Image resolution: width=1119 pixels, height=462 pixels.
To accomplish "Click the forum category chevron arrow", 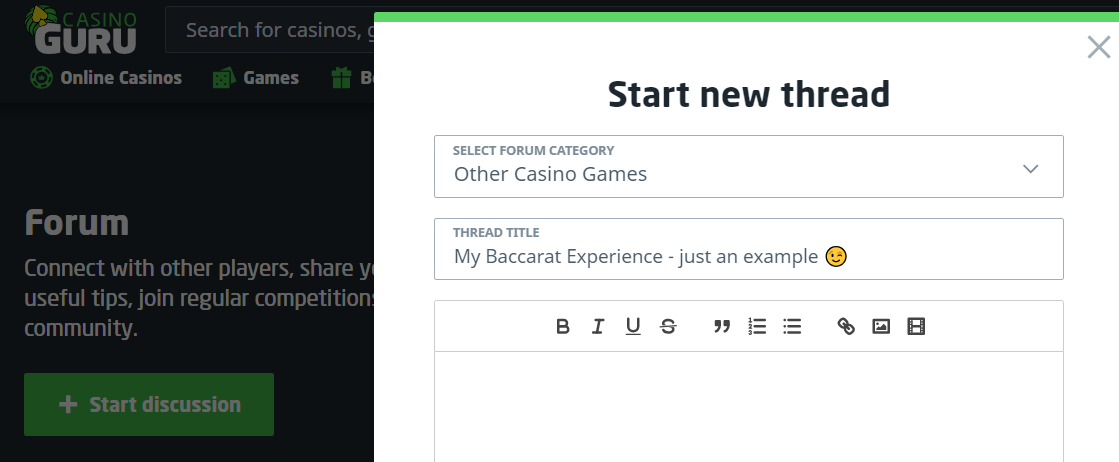I will pos(1031,168).
